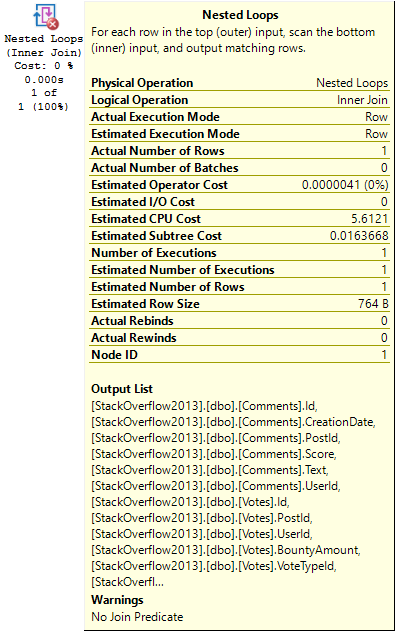Click the Estimated Number of Rows row
Screen dimensions: 395x631
pyautogui.click(x=239, y=287)
